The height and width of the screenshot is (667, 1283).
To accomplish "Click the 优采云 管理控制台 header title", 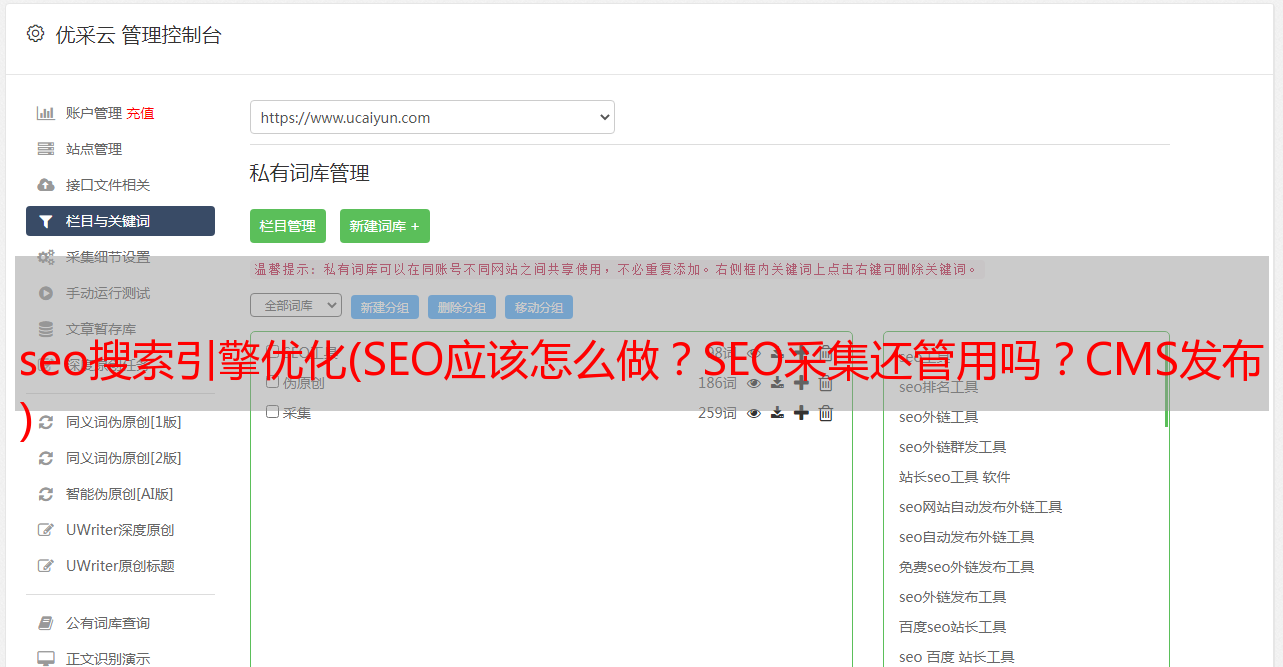I will click(x=138, y=35).
